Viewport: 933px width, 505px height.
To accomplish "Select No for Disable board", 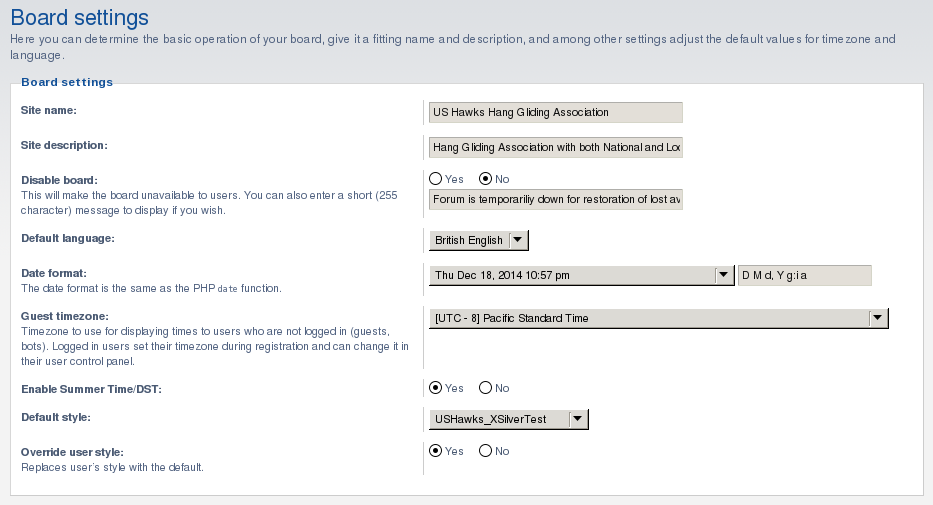I will coord(486,179).
